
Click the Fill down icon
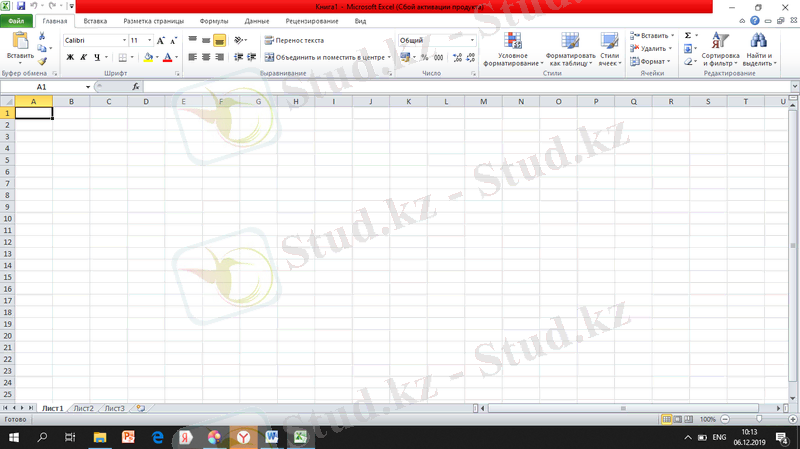(688, 48)
